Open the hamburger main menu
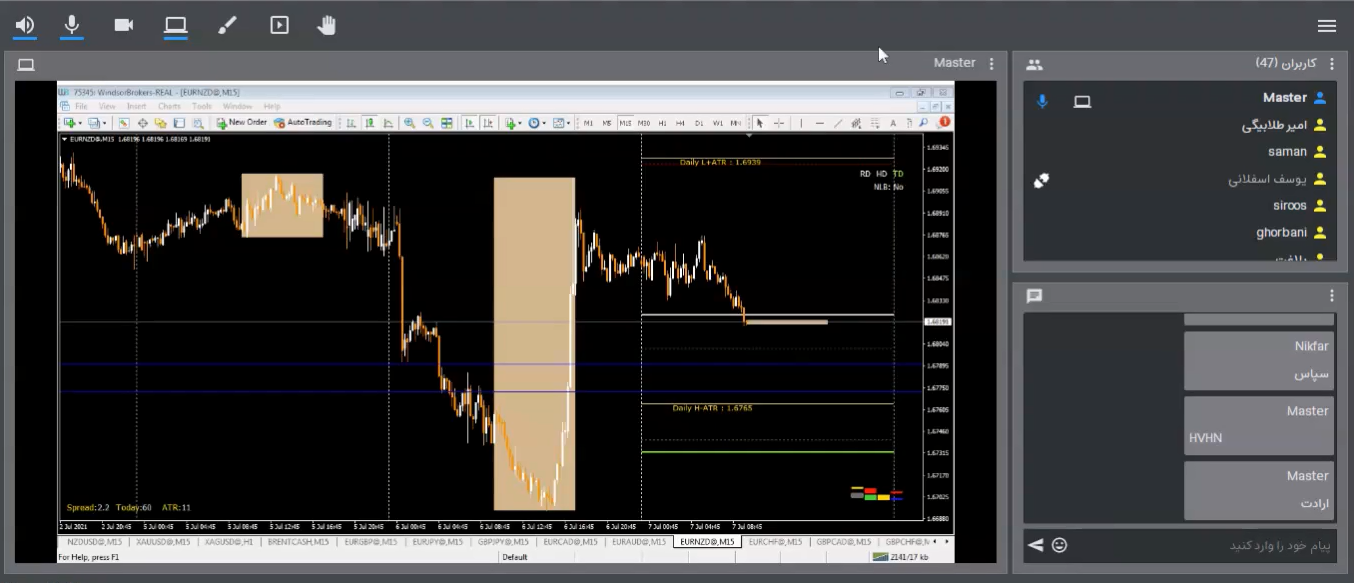The height and width of the screenshot is (583, 1354). pyautogui.click(x=1326, y=26)
